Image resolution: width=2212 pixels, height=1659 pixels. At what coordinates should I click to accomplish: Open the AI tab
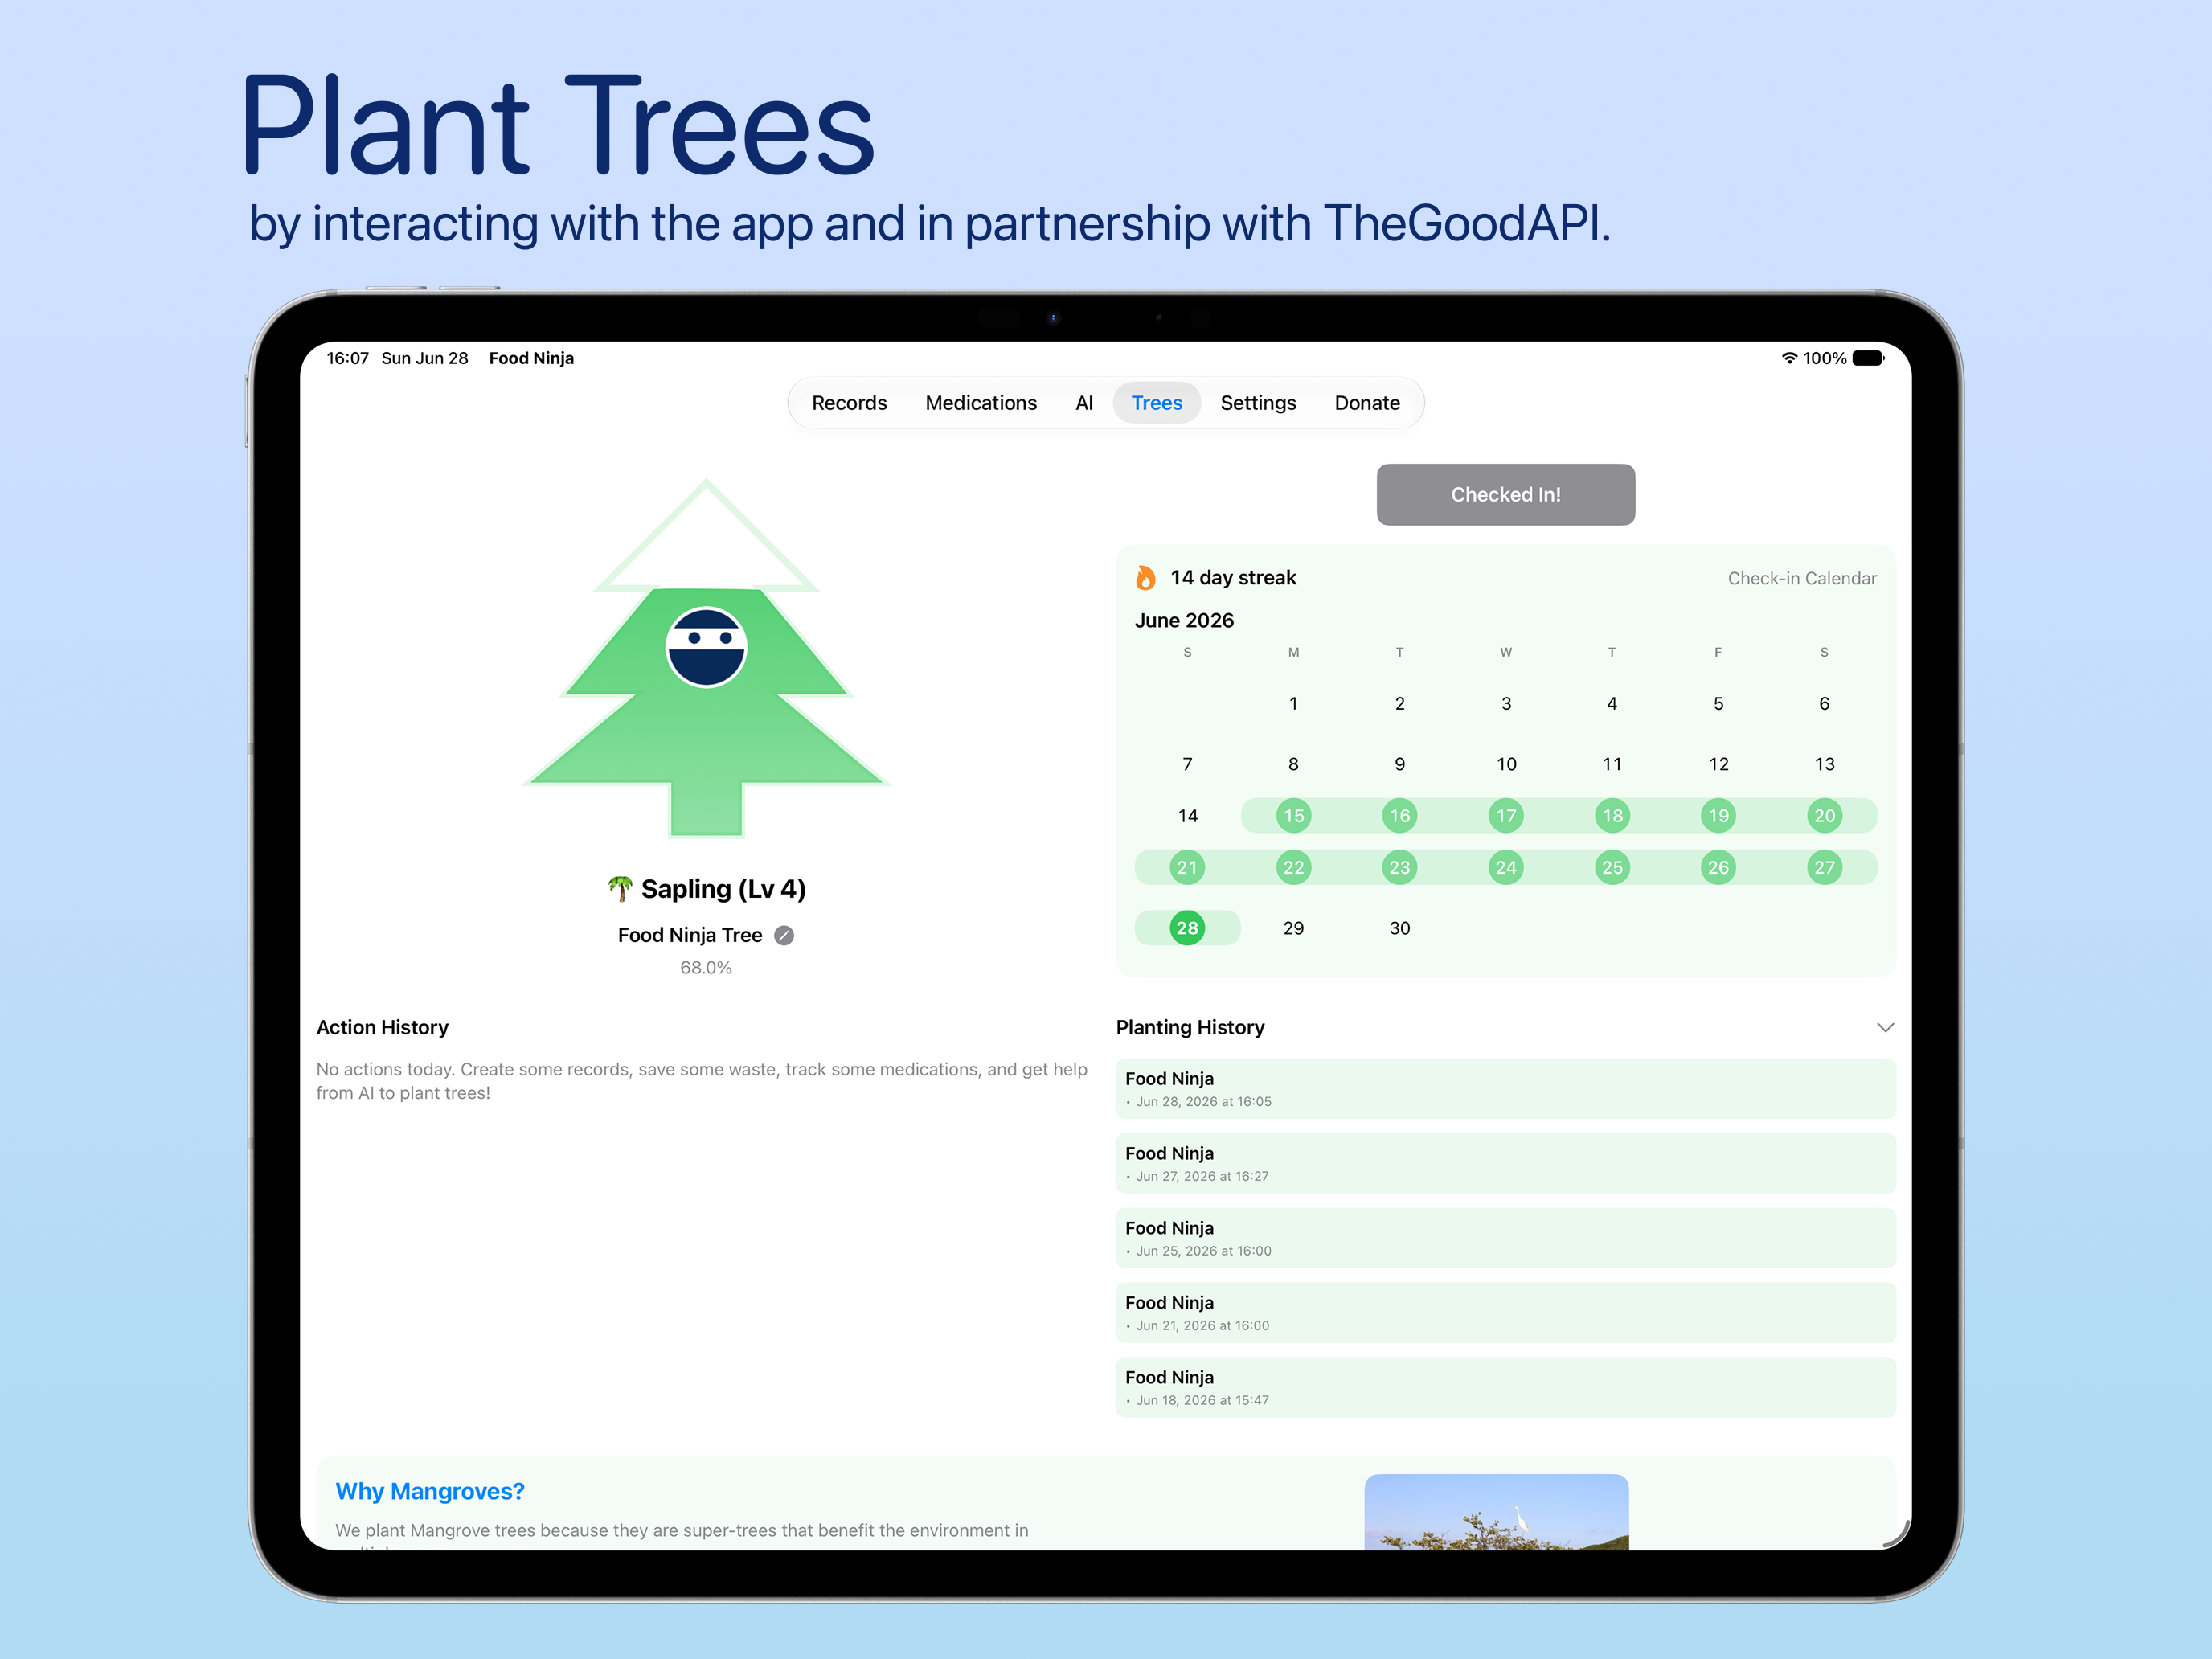coord(1084,403)
